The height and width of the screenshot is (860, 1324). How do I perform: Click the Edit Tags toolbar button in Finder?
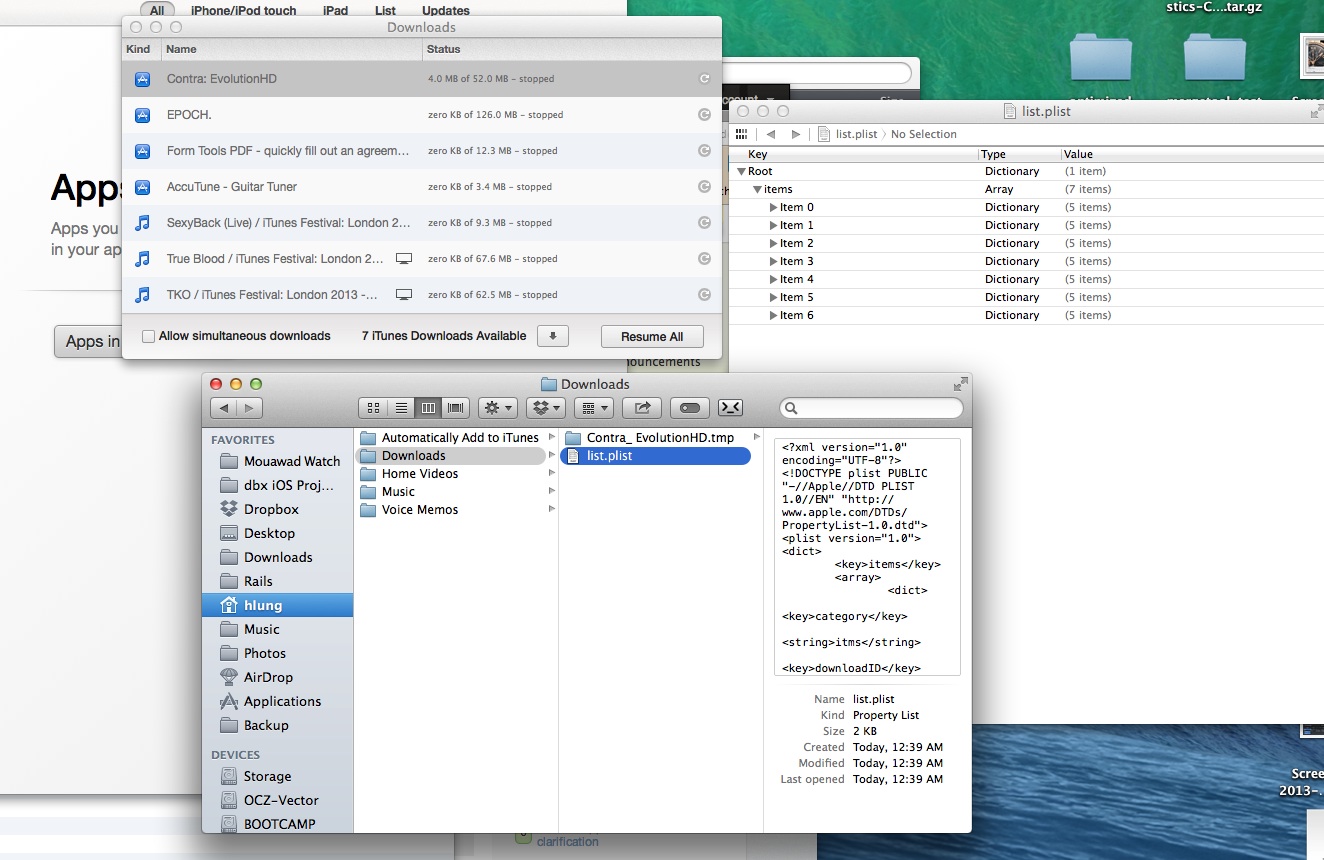(689, 408)
